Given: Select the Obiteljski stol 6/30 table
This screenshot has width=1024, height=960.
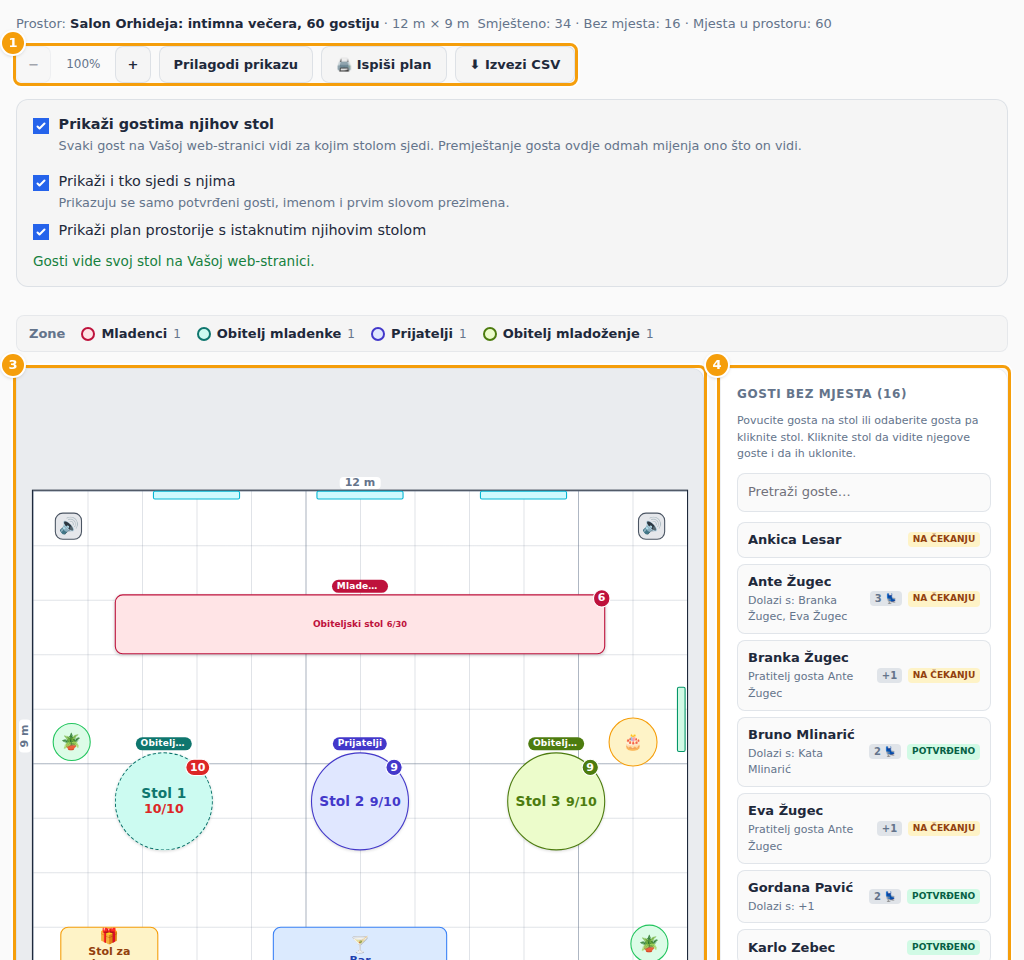Looking at the screenshot, I should click(360, 624).
